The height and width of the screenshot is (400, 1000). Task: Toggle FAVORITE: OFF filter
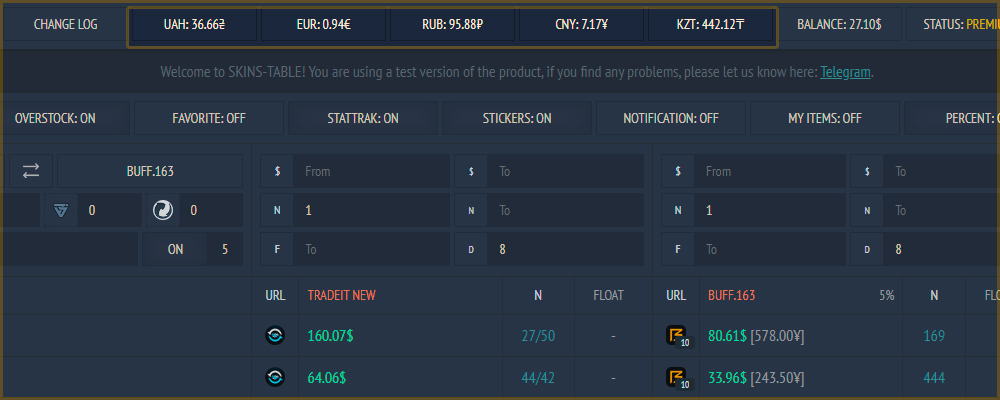coord(209,118)
